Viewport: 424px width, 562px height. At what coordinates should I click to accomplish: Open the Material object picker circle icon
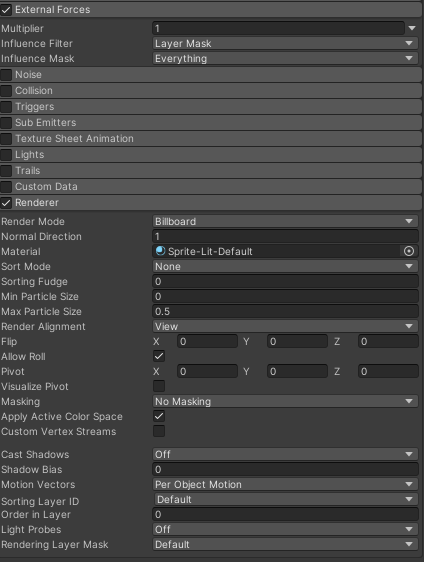[x=409, y=251]
